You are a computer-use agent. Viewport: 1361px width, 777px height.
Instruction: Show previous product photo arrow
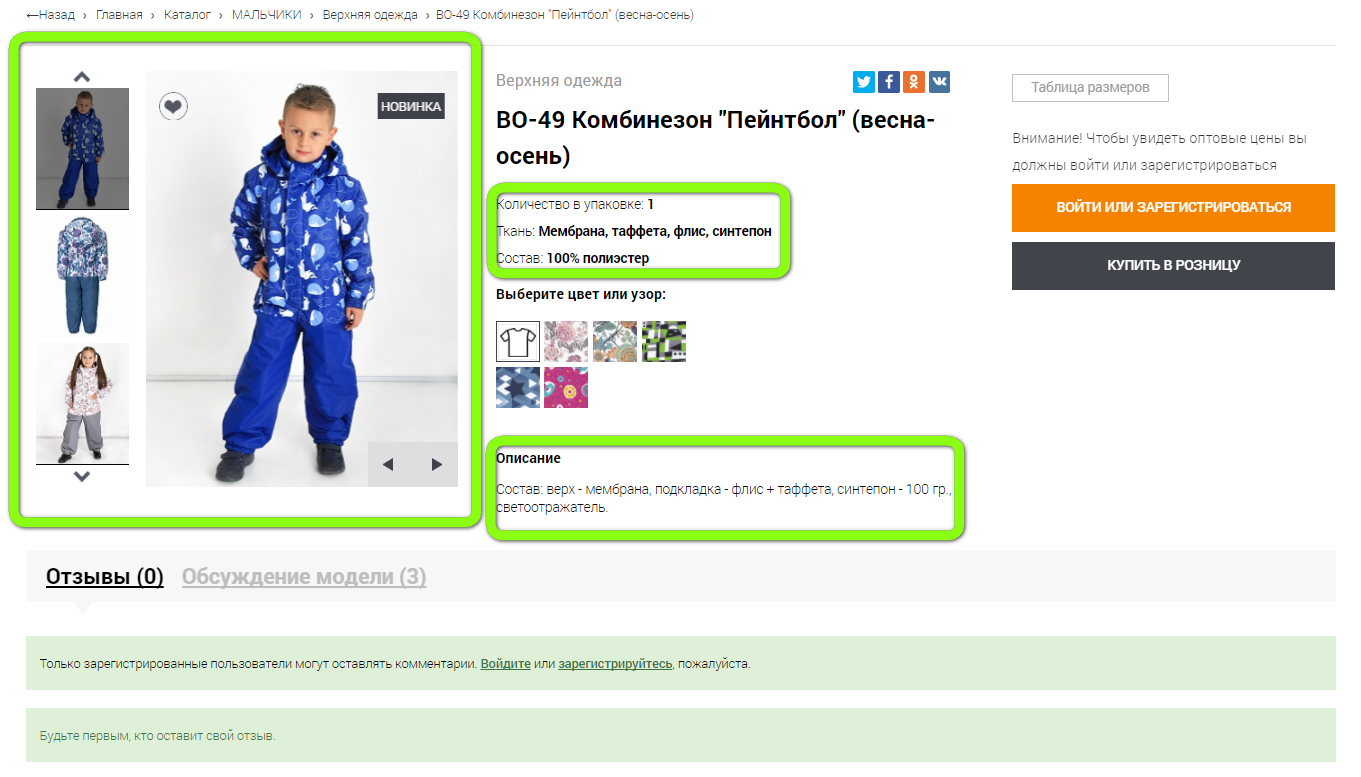click(390, 464)
